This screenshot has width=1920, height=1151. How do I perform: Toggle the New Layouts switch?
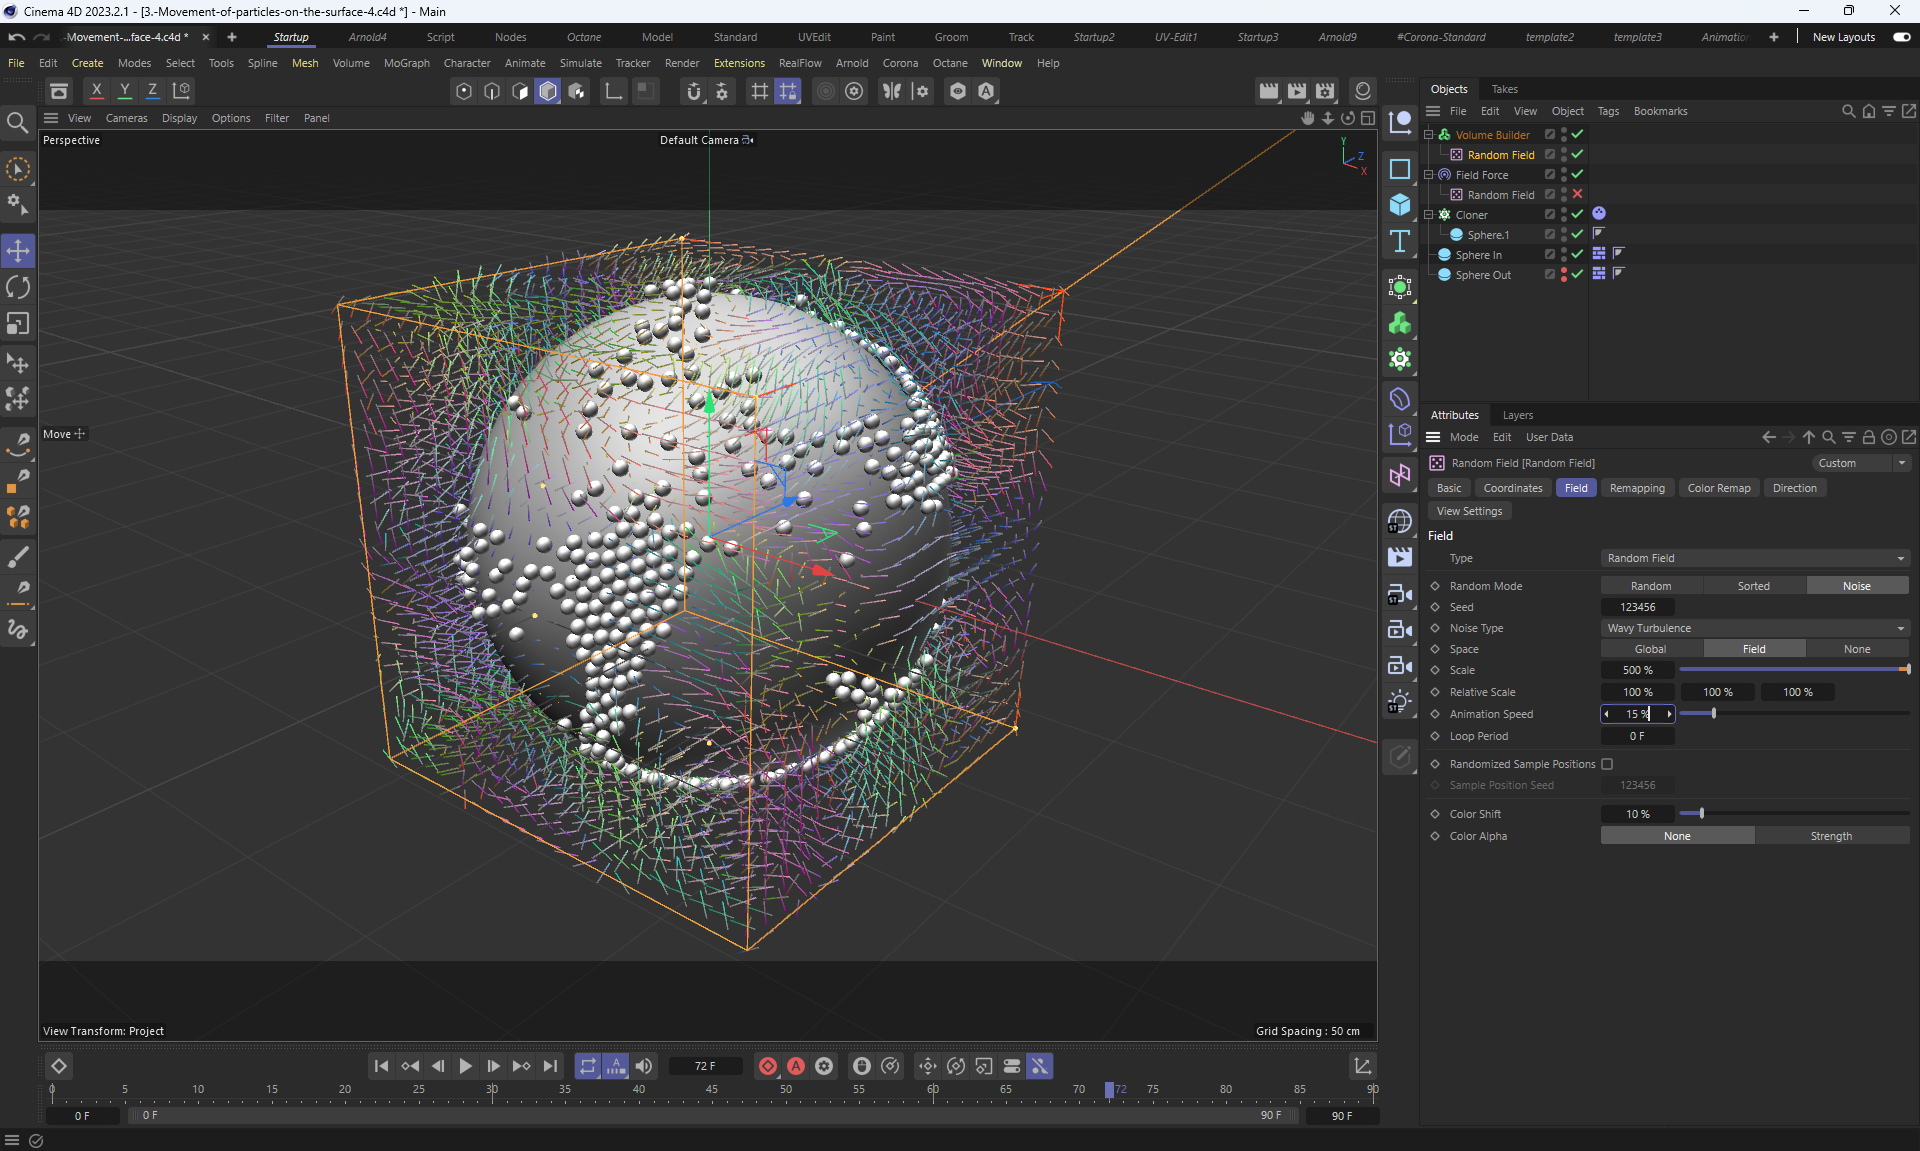coord(1901,37)
